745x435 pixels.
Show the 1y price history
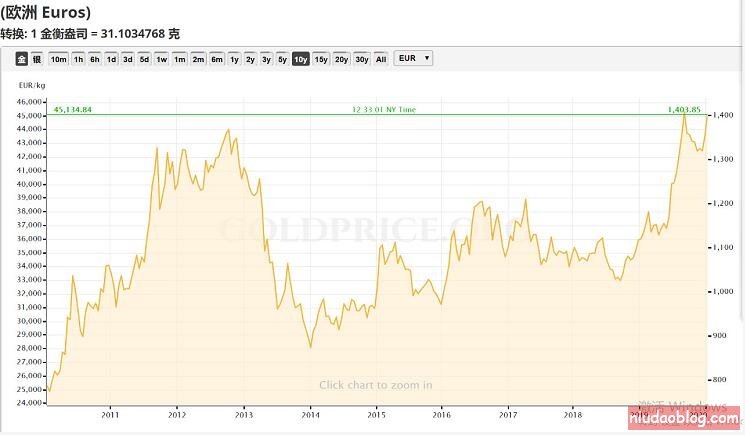[x=234, y=59]
